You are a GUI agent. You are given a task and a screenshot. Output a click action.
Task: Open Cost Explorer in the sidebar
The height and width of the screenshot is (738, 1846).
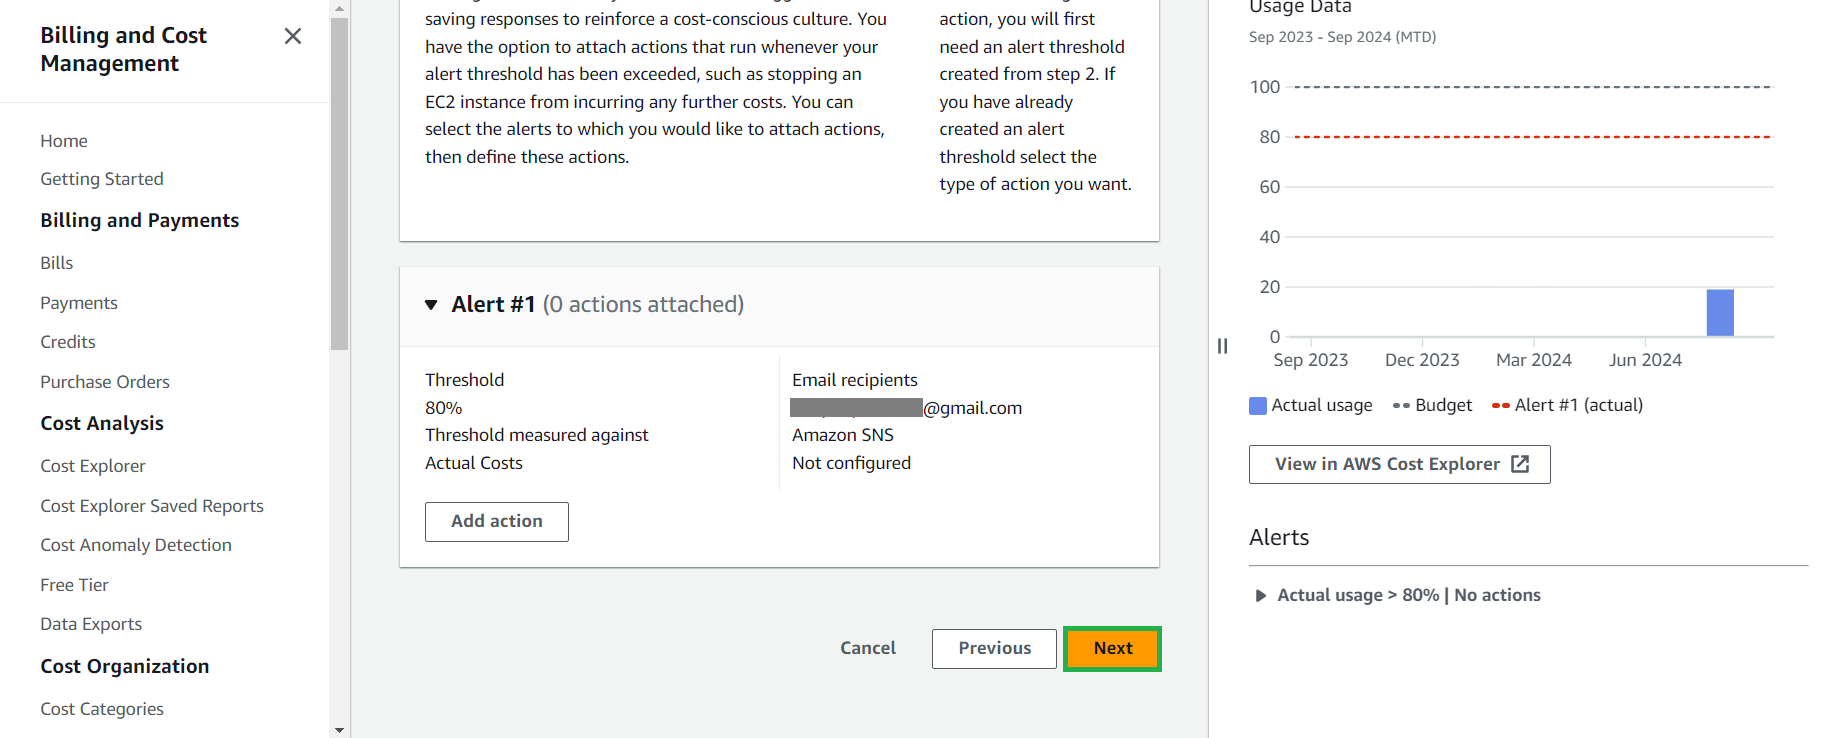(x=93, y=466)
